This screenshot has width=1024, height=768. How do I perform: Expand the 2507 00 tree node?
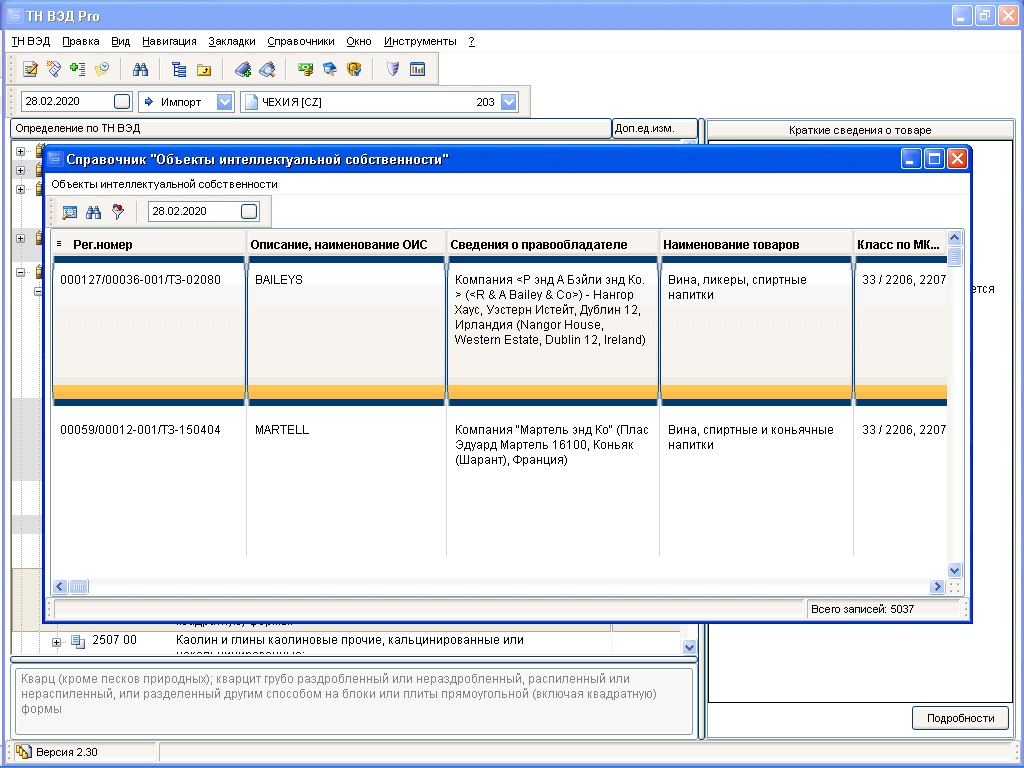[57, 643]
